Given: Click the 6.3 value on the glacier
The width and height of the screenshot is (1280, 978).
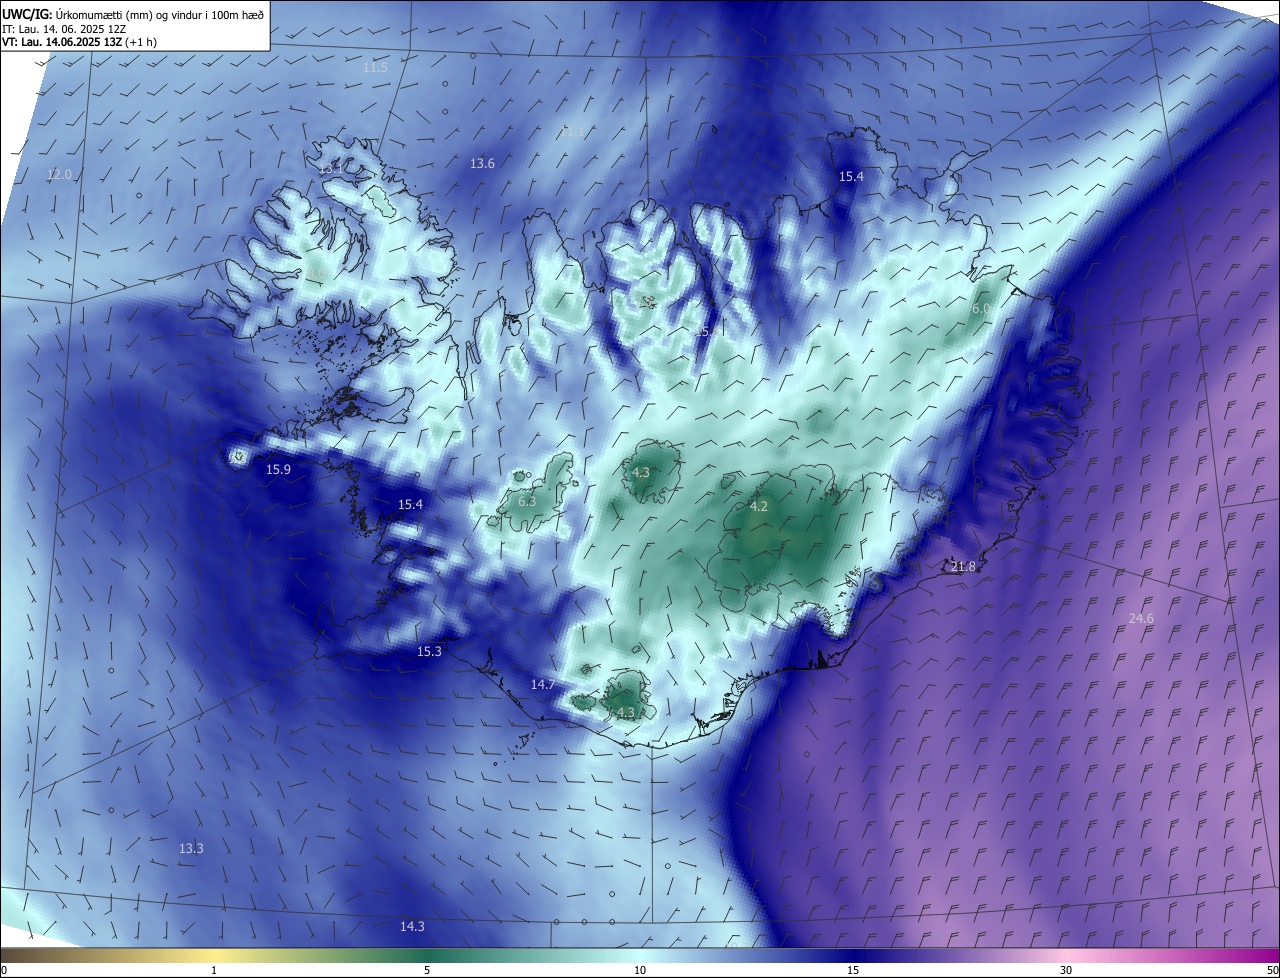Looking at the screenshot, I should 527,501.
